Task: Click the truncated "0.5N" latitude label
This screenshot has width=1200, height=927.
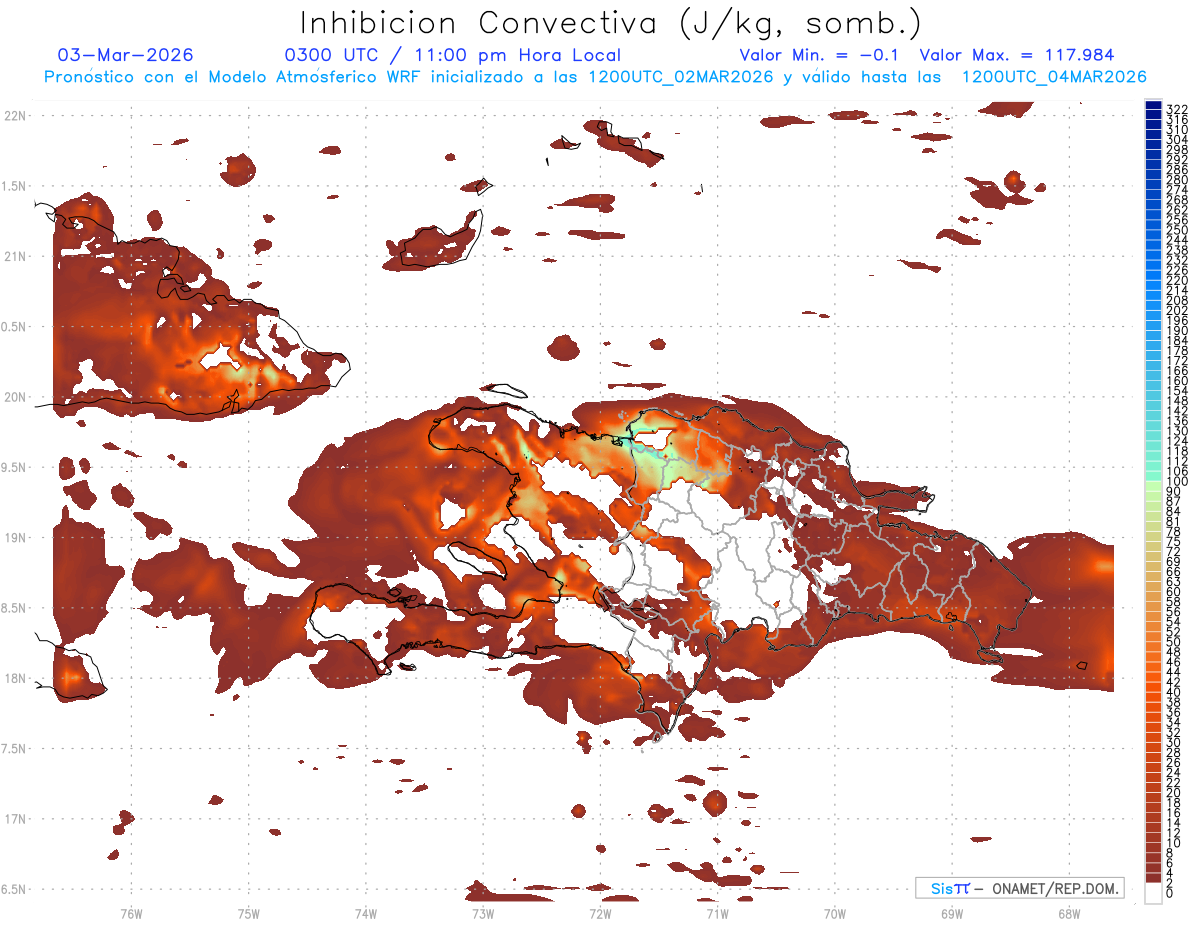Action: pyautogui.click(x=15, y=327)
